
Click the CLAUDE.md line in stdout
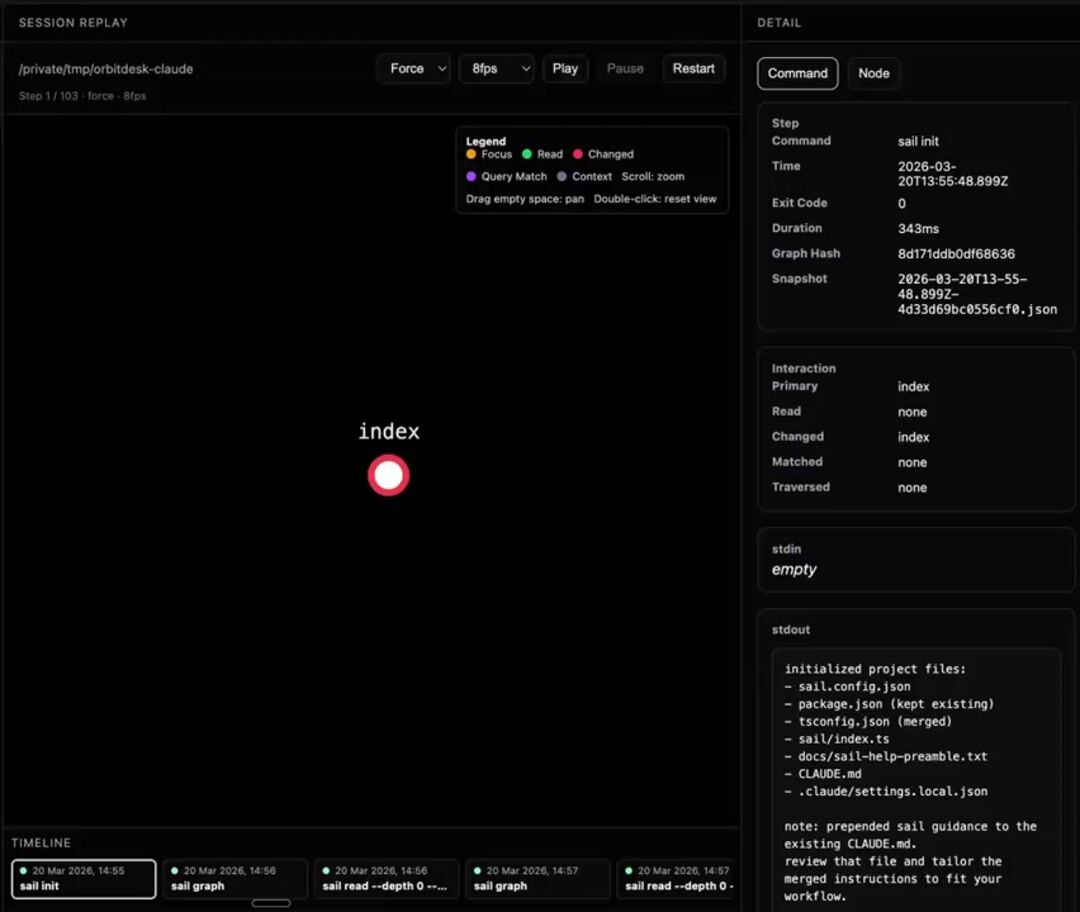[x=822, y=774]
